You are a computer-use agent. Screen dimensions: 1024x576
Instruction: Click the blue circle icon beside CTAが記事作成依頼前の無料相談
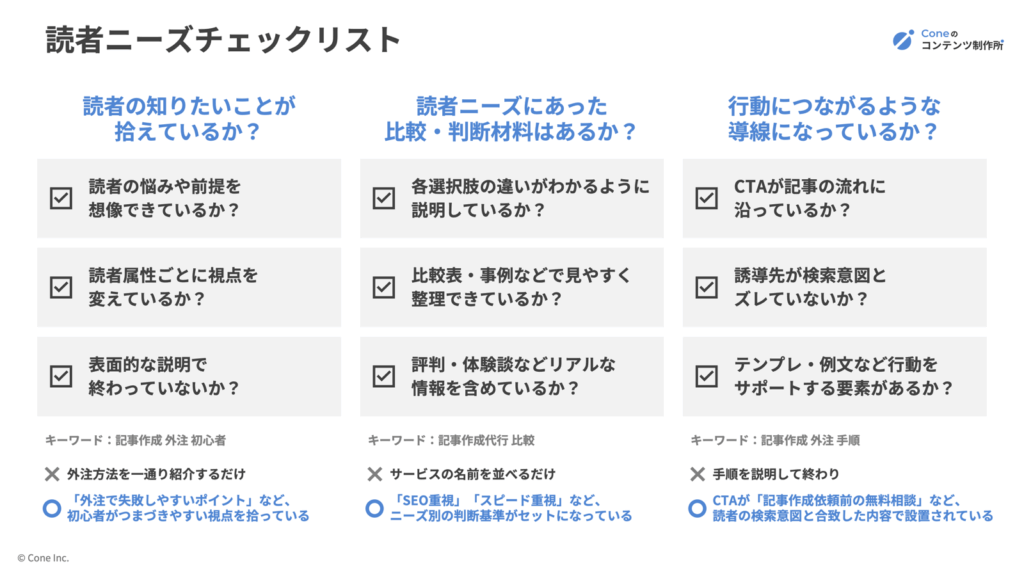coord(697,508)
